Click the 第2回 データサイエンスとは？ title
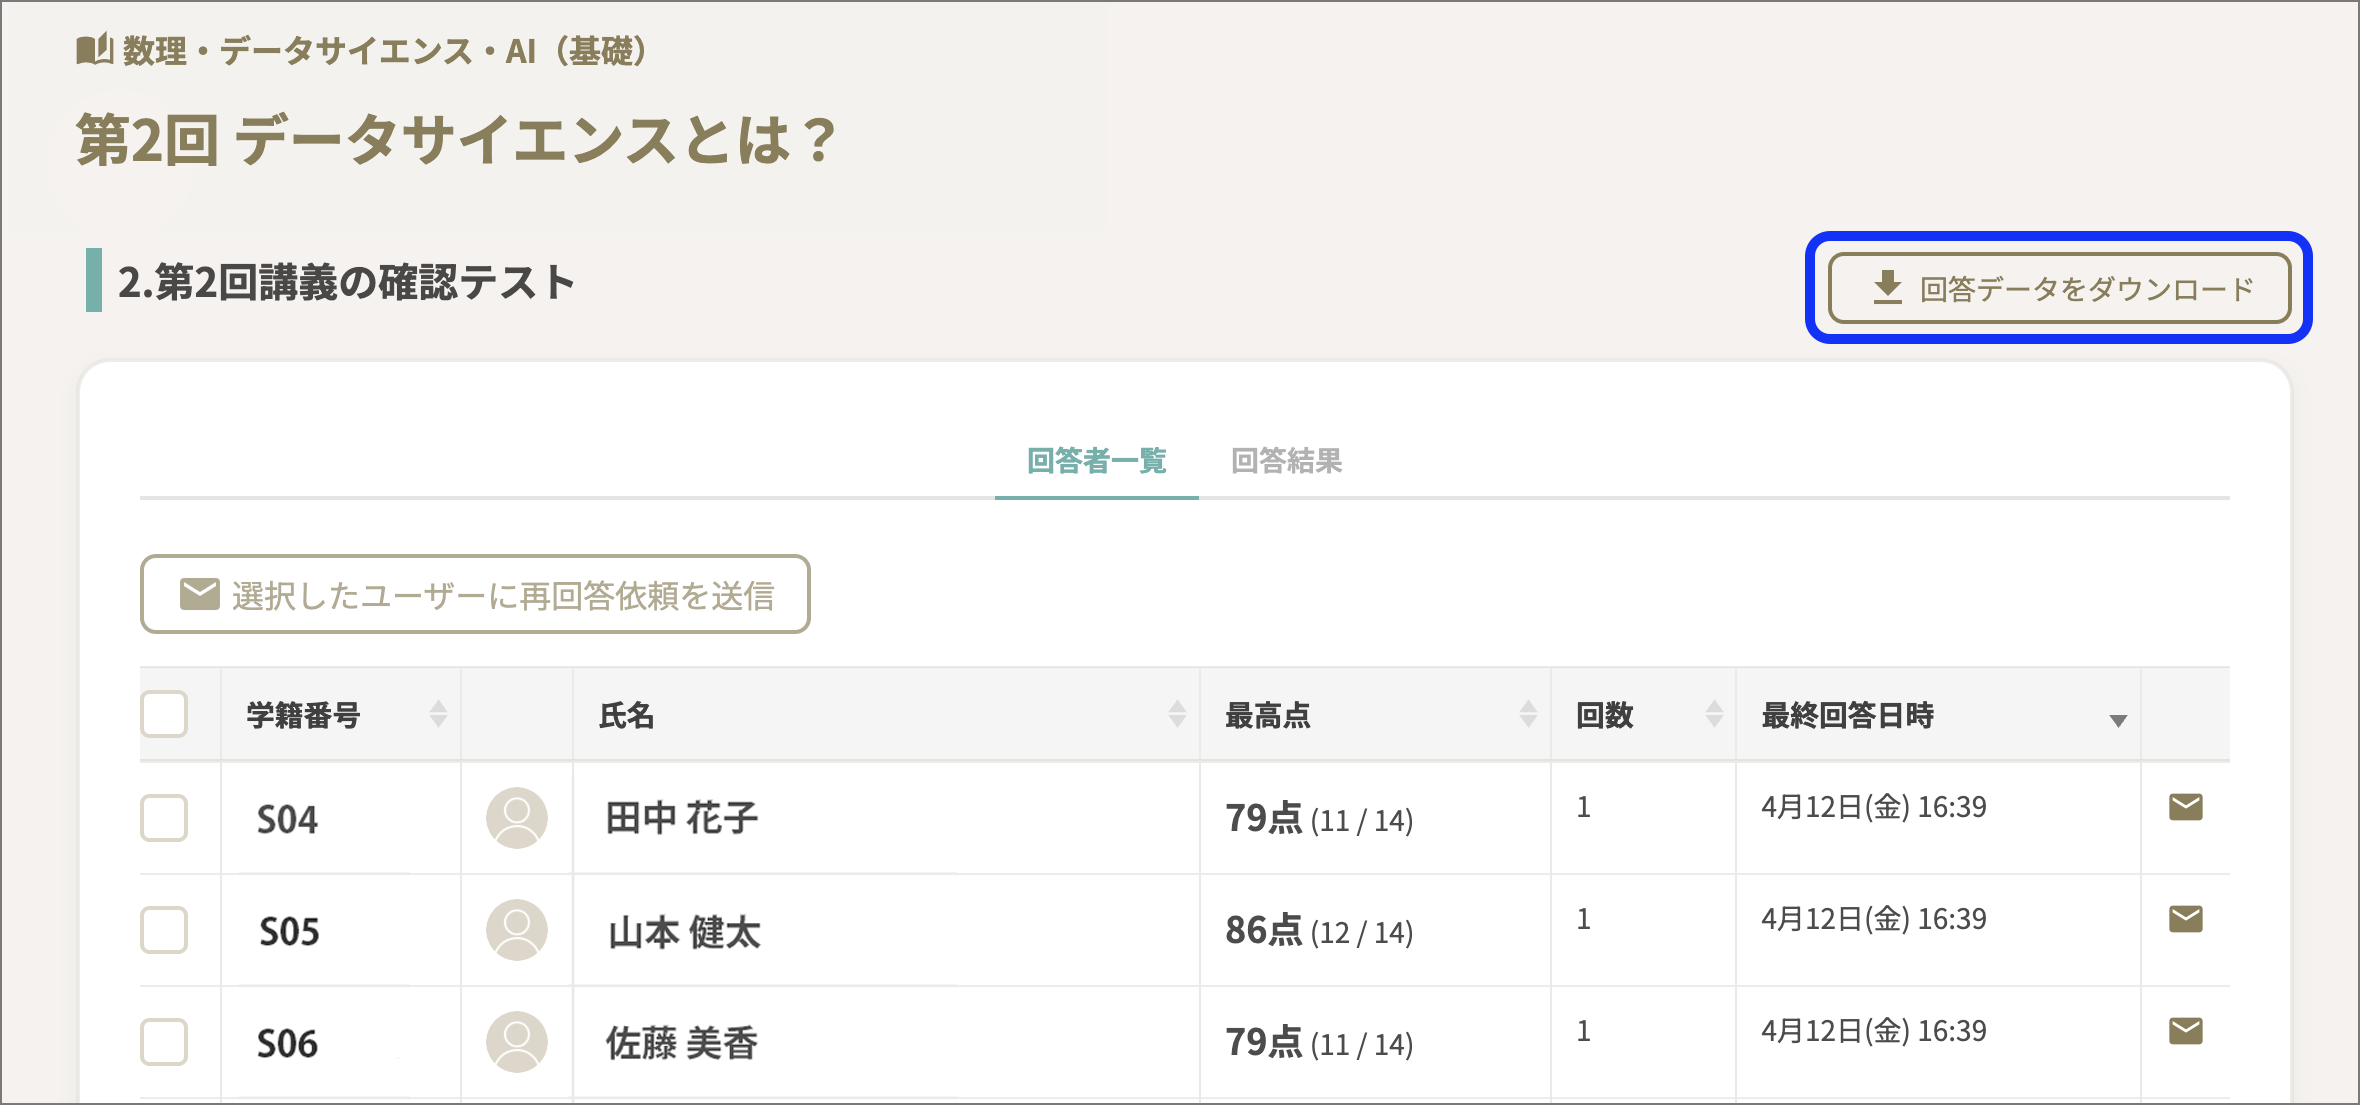Image resolution: width=2360 pixels, height=1105 pixels. pos(456,139)
